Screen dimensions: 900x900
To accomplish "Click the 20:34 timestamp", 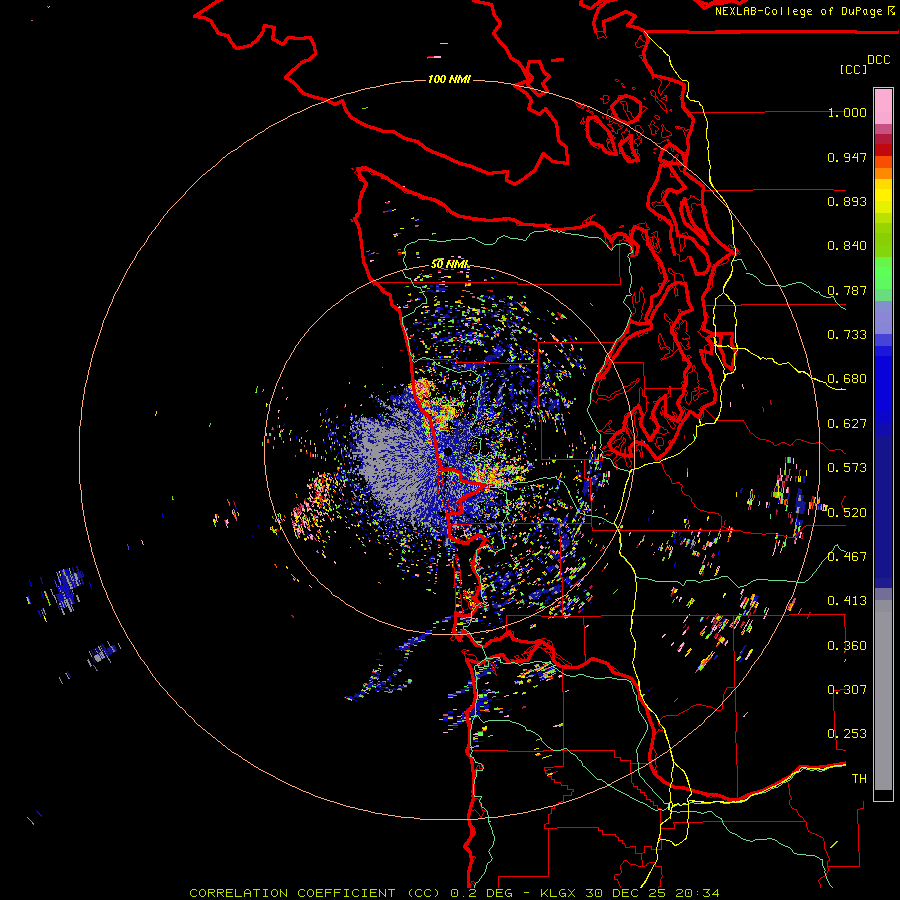I will pyautogui.click(x=697, y=893).
